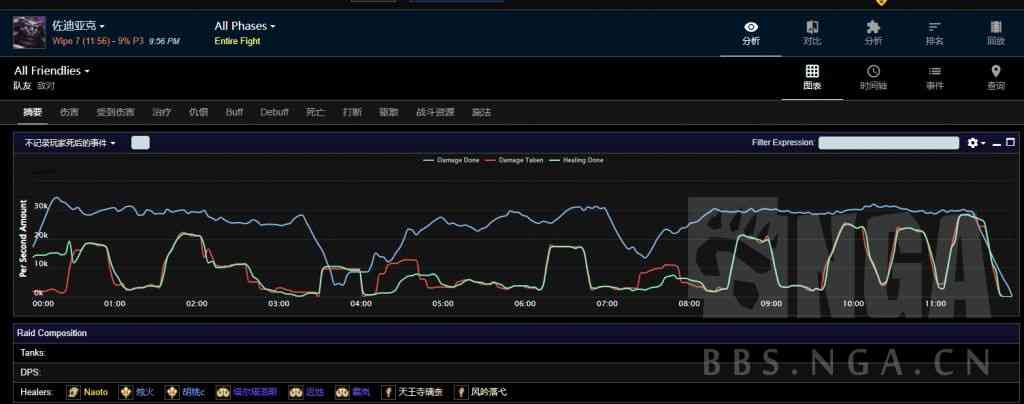
Task: Click the Entire Fight phase text
Action: 237,41
